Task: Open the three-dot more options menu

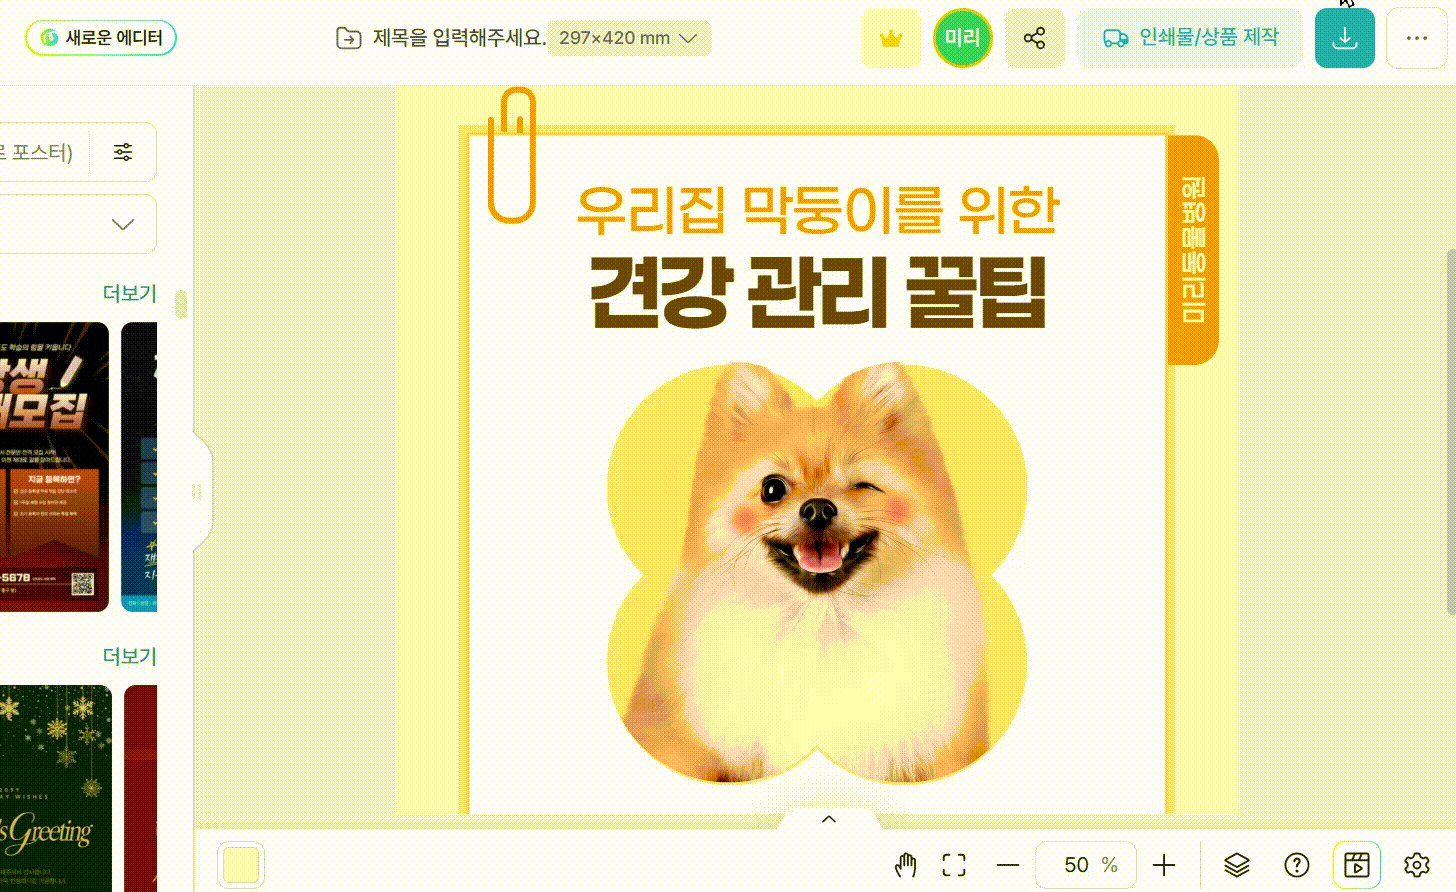Action: point(1416,39)
